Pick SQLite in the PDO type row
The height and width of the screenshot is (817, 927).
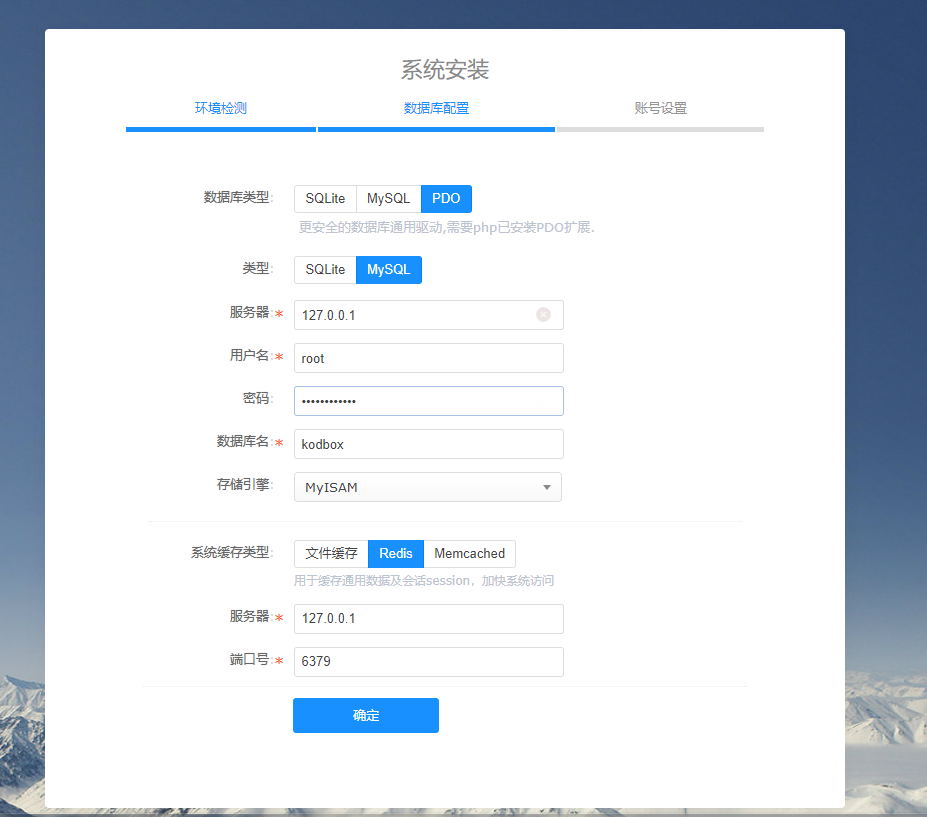(325, 270)
